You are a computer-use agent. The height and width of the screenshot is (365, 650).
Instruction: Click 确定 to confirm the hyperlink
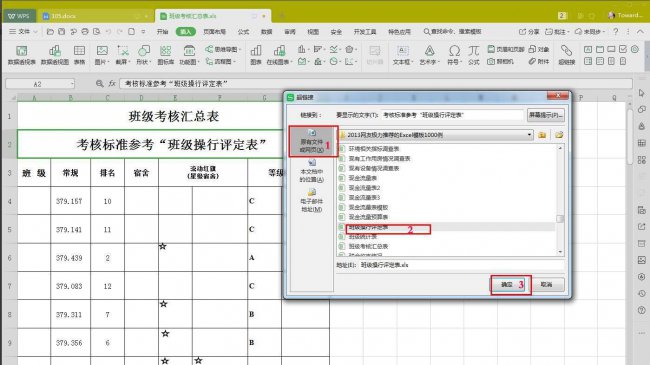pos(507,285)
